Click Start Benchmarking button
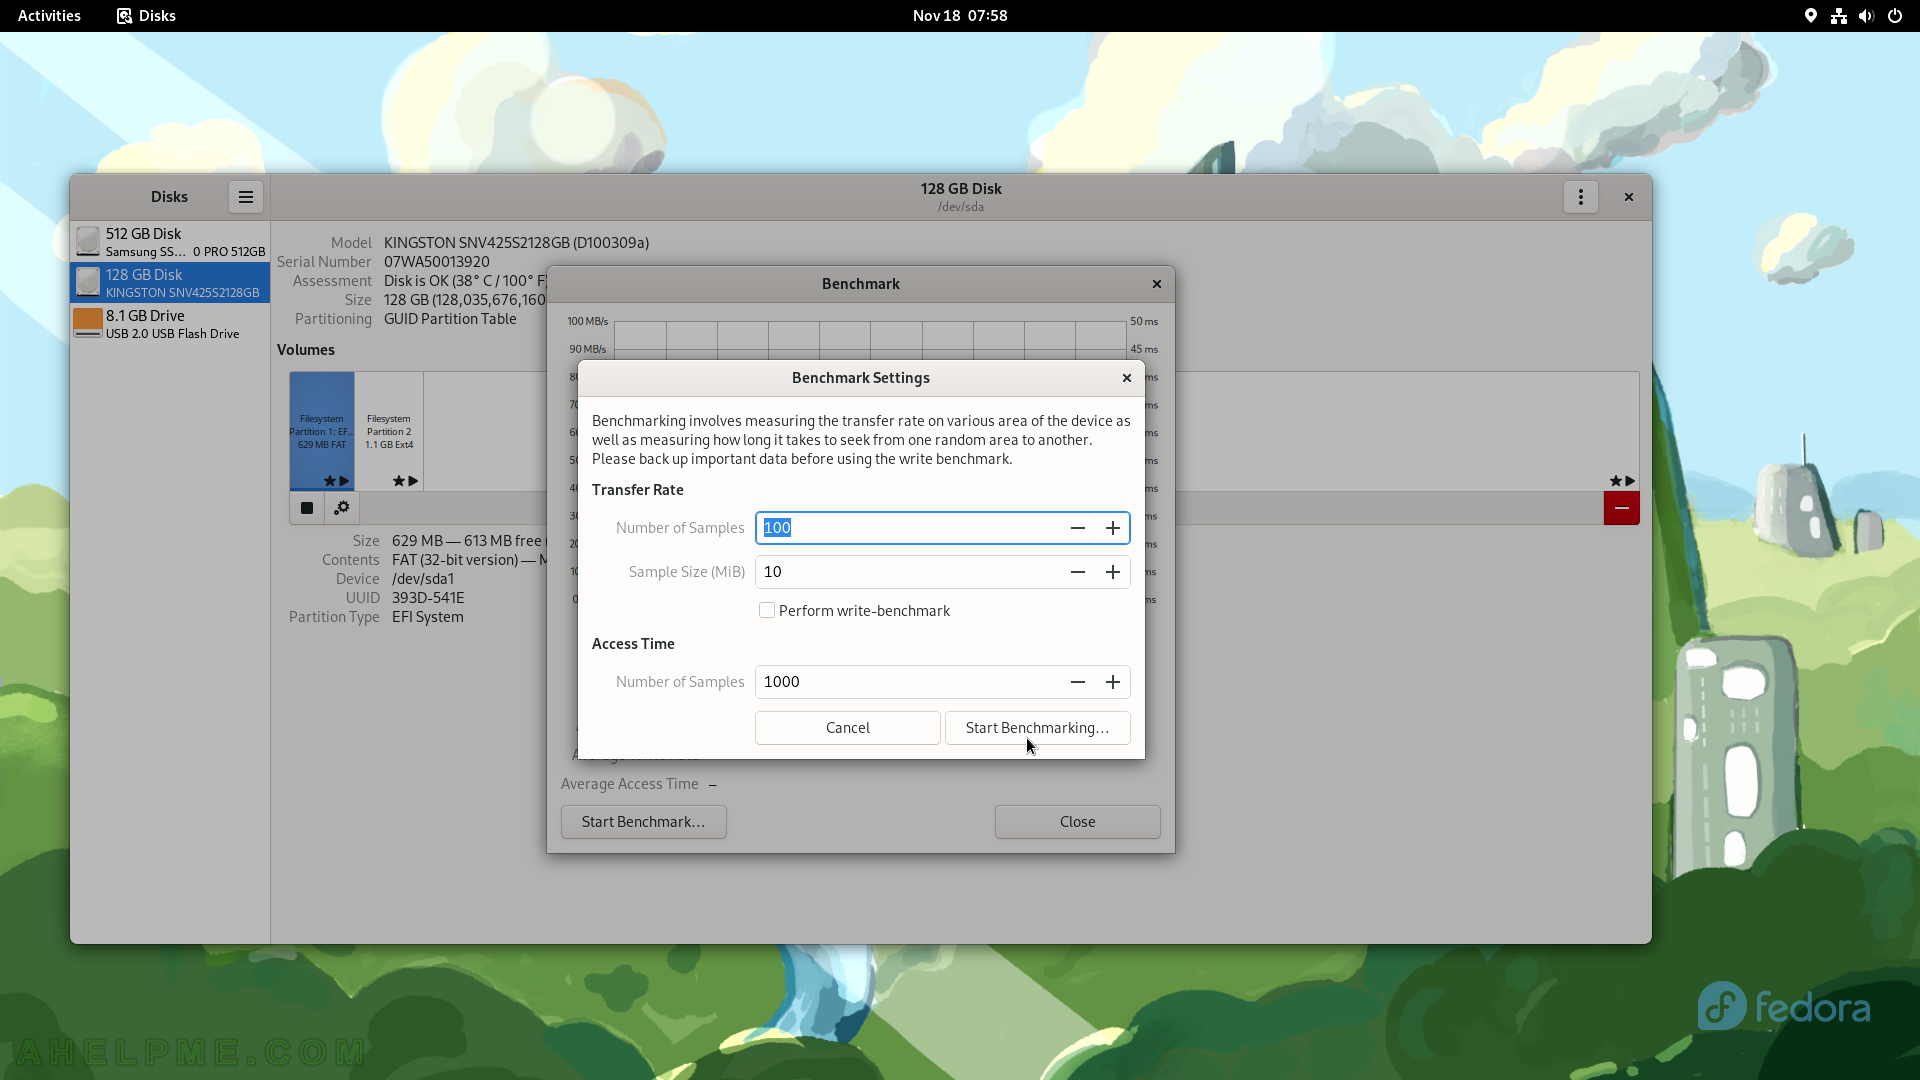1920x1080 pixels. 1037,728
